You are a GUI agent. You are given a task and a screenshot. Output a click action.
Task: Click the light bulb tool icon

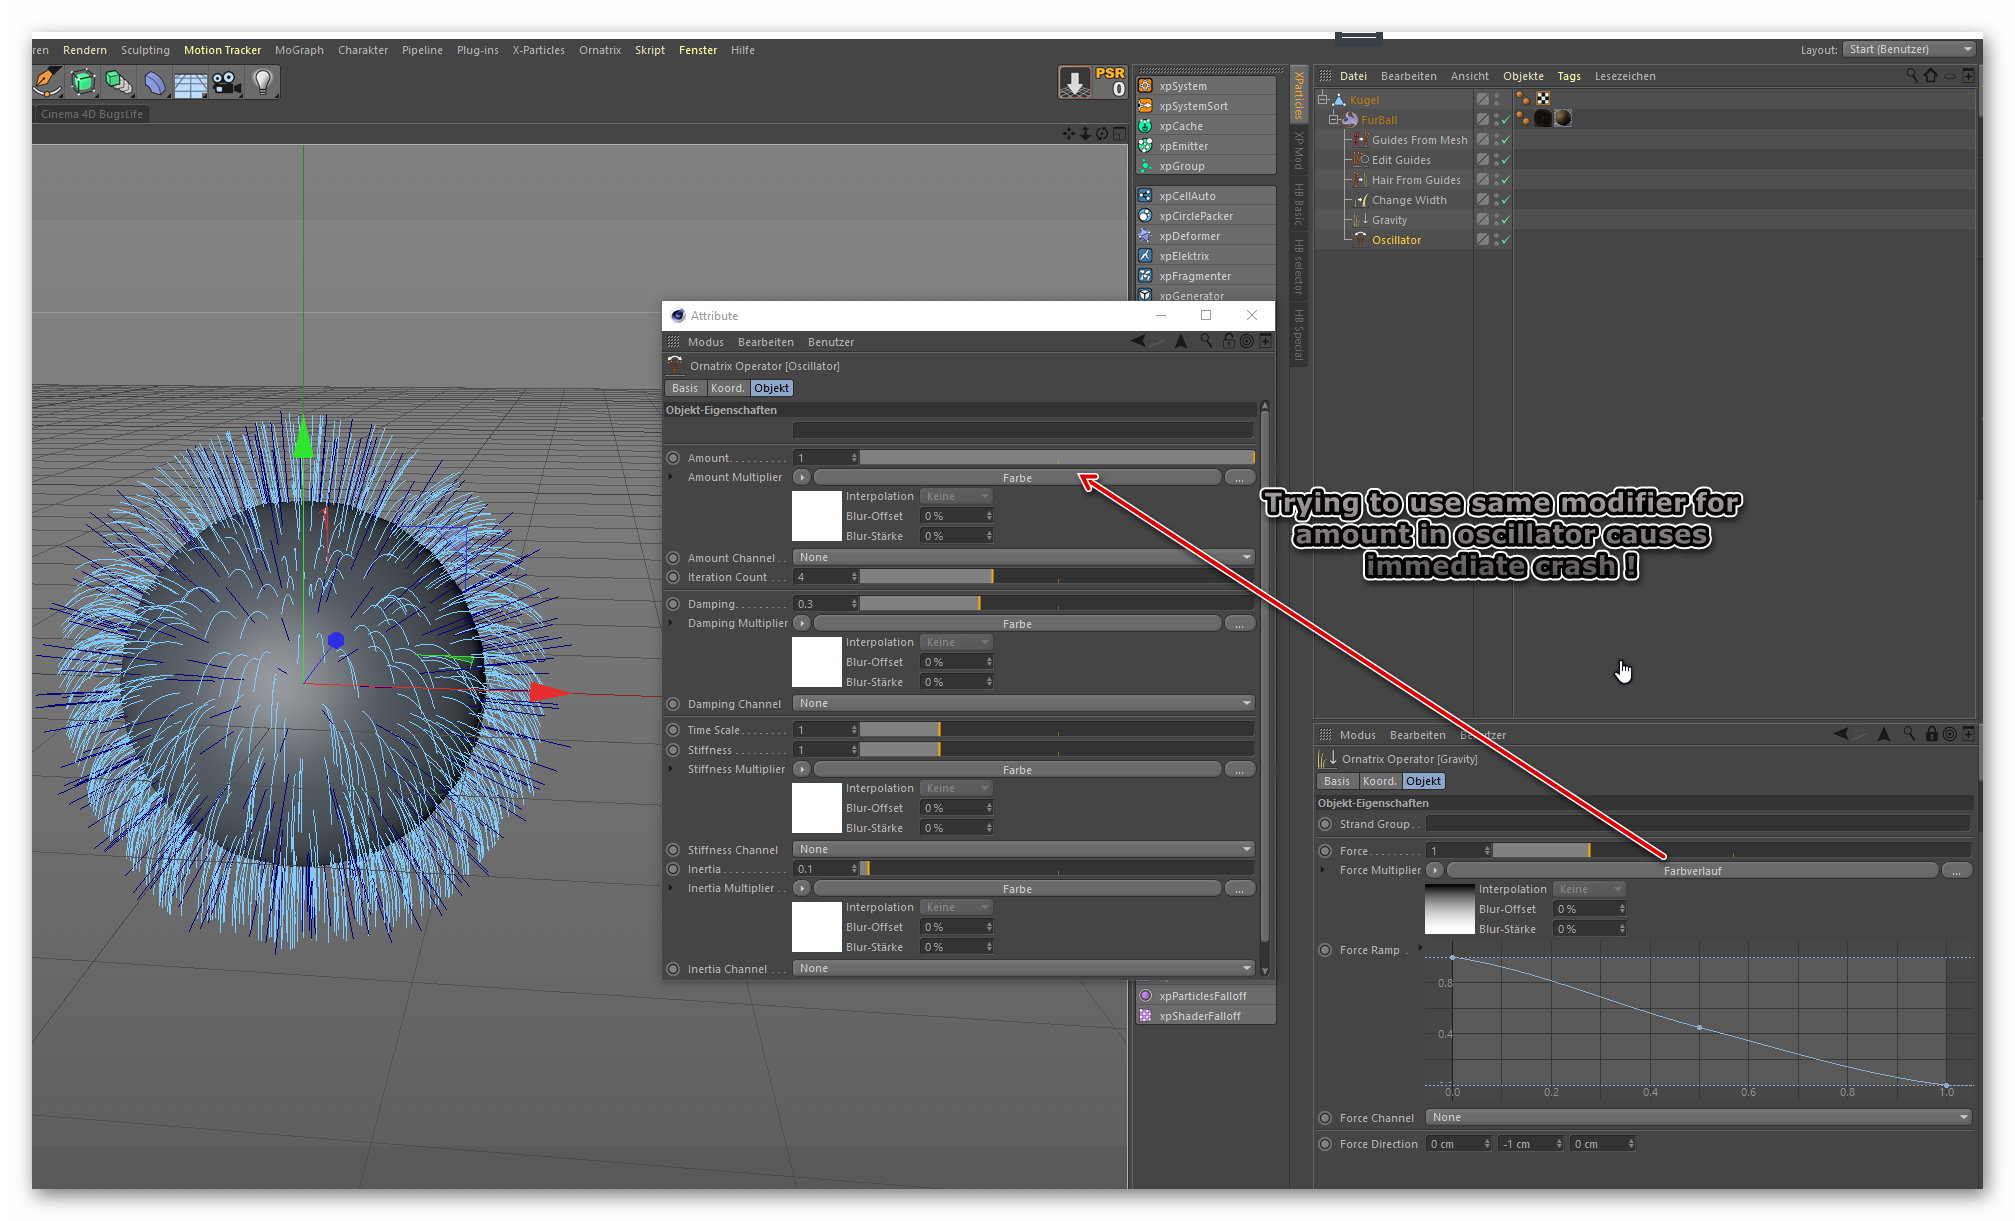262,82
